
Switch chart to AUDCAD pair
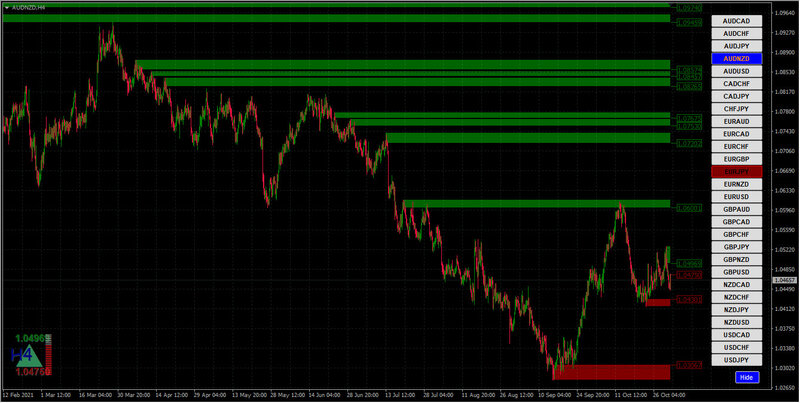coord(736,21)
